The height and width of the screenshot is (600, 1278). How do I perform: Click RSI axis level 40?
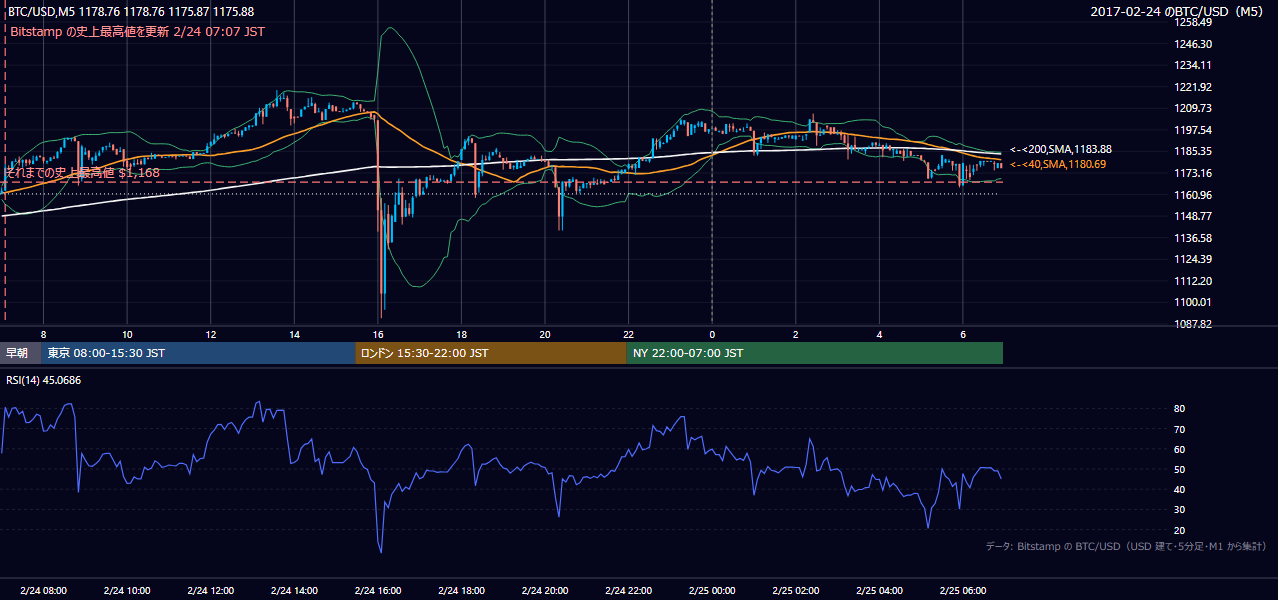pyautogui.click(x=1179, y=489)
